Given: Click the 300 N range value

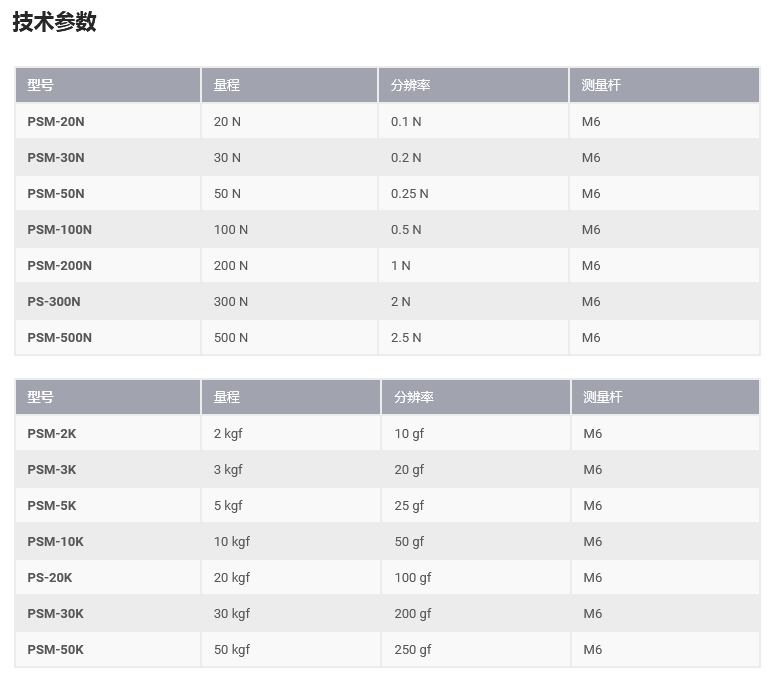Looking at the screenshot, I should 231,302.
